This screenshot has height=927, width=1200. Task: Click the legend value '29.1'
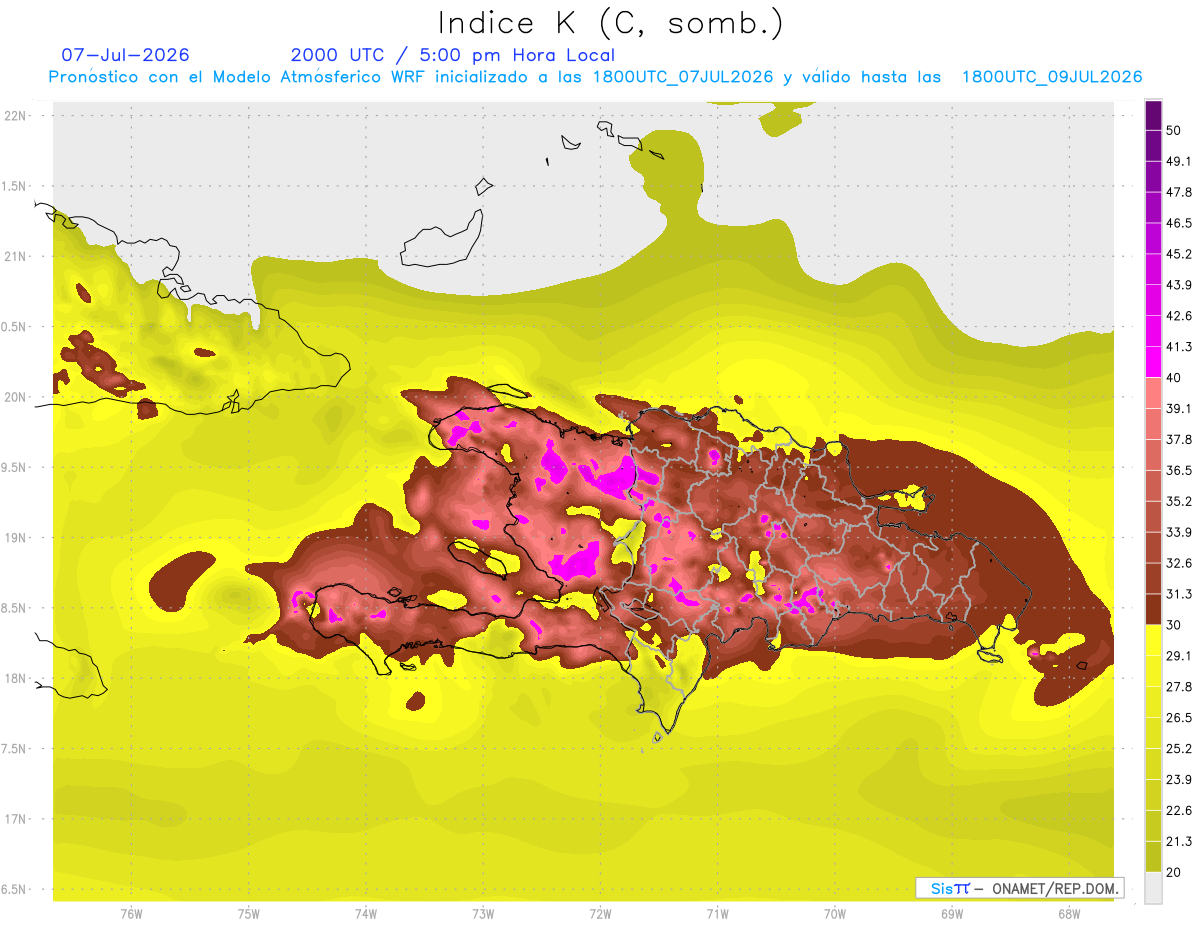click(x=1179, y=656)
